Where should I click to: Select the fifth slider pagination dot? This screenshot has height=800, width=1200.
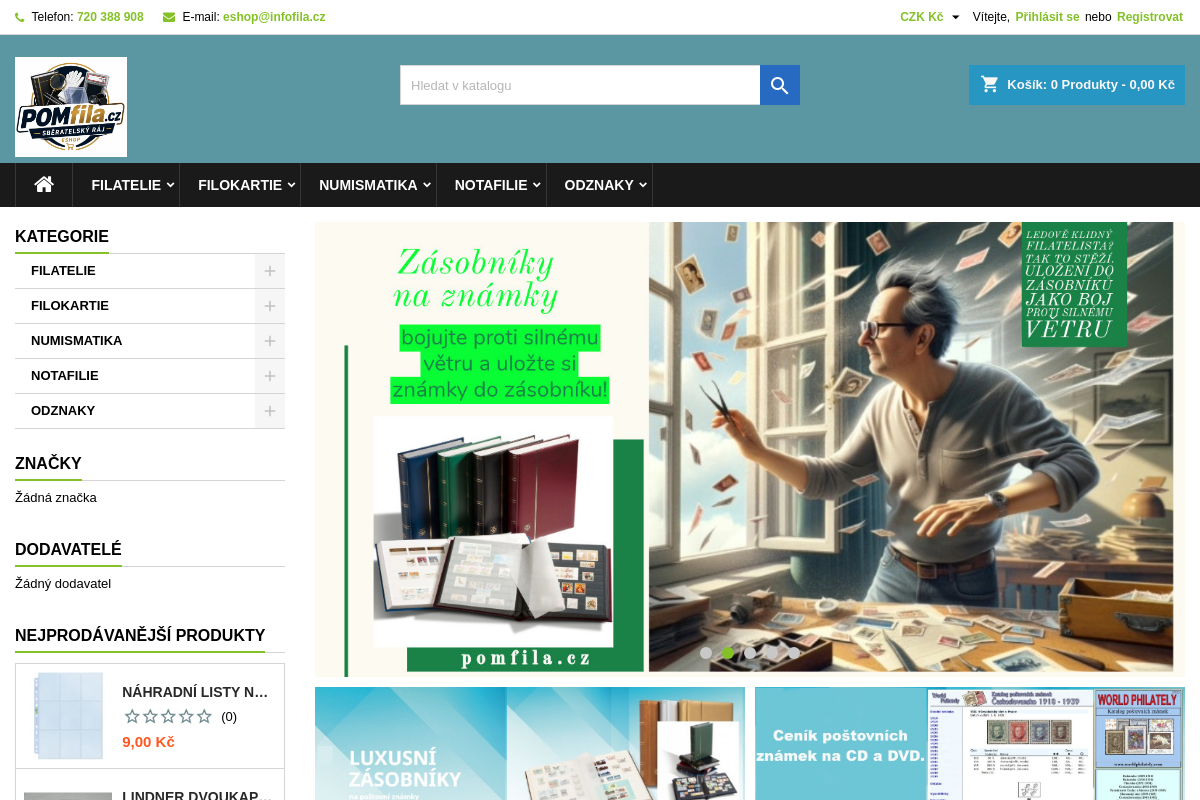point(794,653)
